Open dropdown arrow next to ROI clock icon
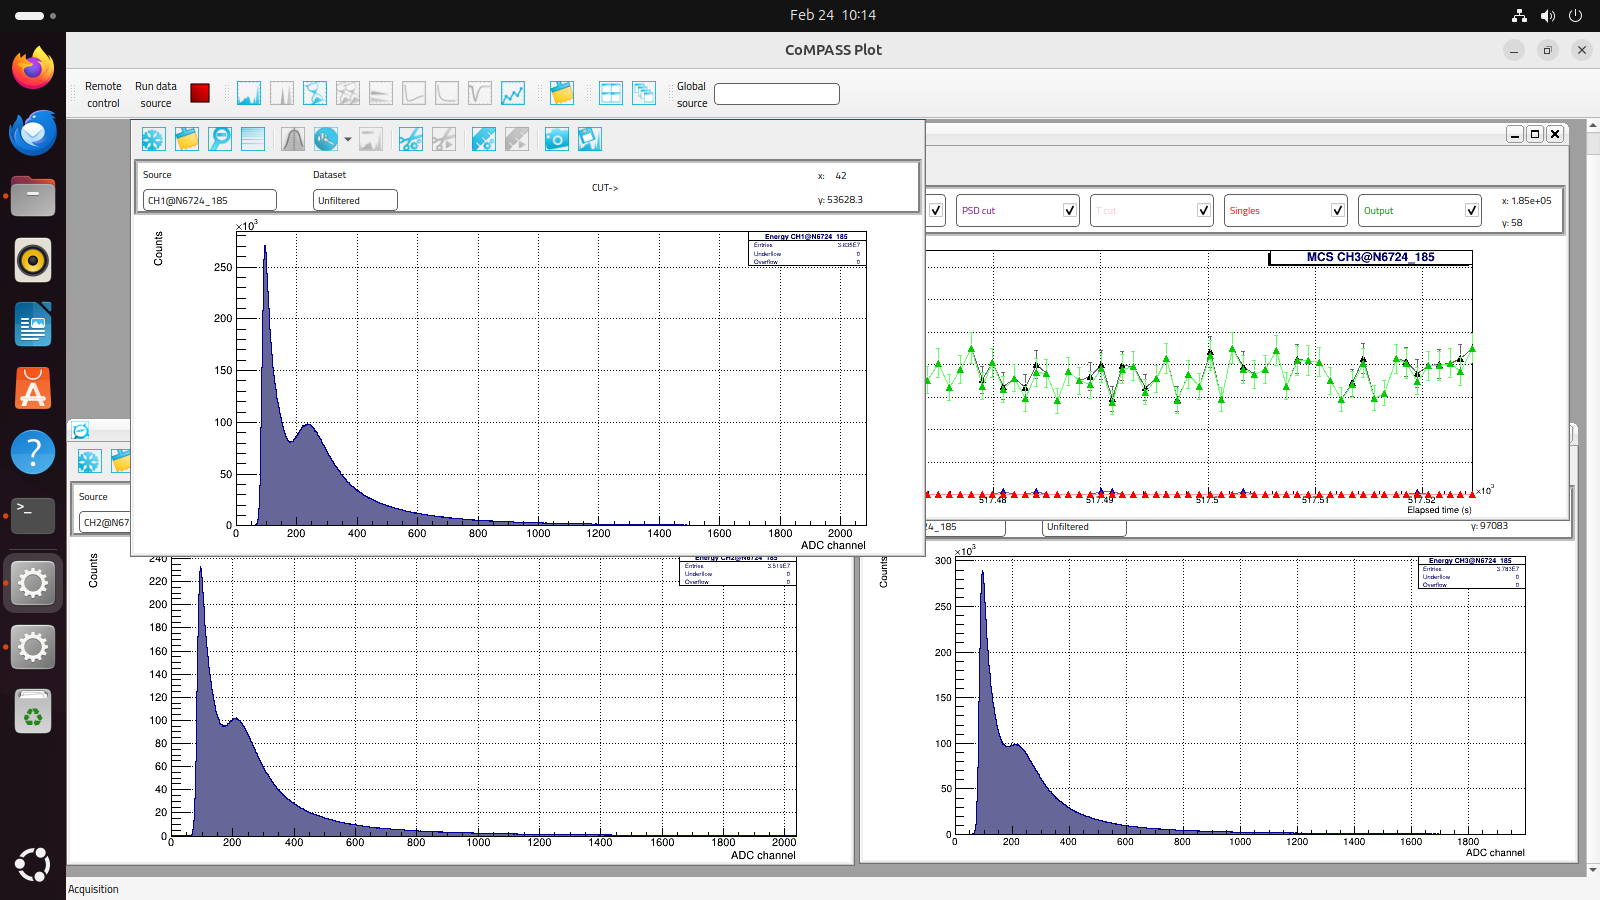The width and height of the screenshot is (1600, 900). tap(348, 139)
